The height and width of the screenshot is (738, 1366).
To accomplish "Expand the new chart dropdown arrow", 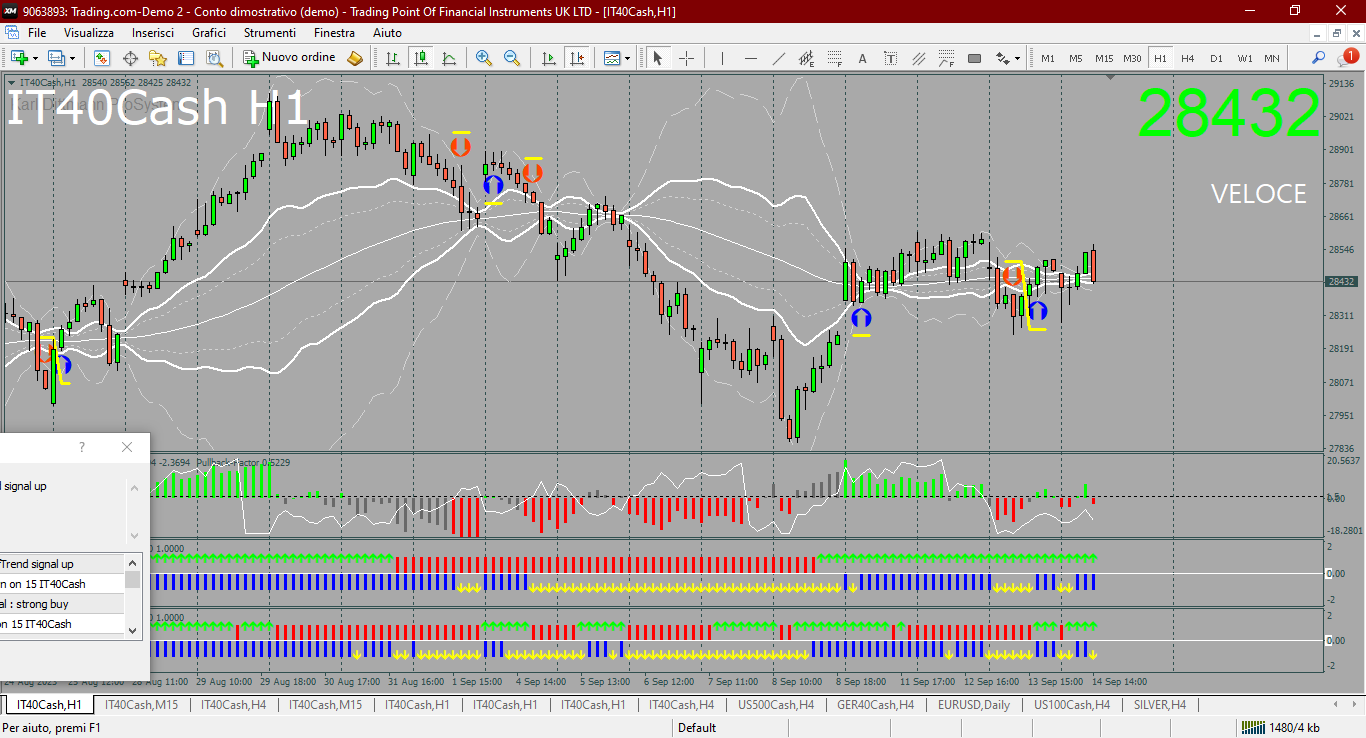I will coord(35,58).
